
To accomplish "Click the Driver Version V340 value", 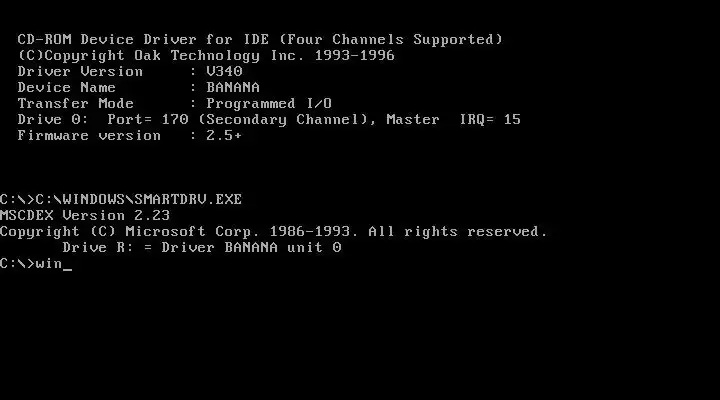I will (224, 71).
